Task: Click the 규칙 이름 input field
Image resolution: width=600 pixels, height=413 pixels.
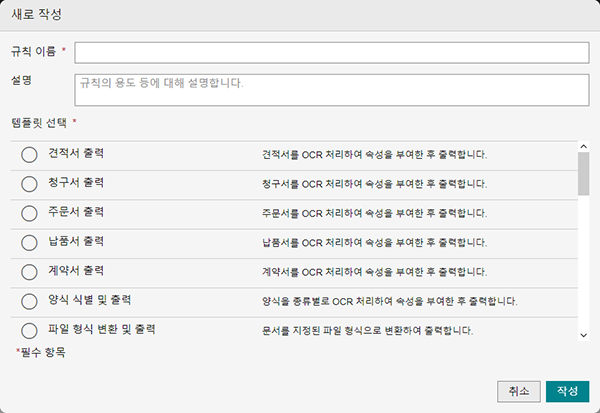Action: coord(332,53)
